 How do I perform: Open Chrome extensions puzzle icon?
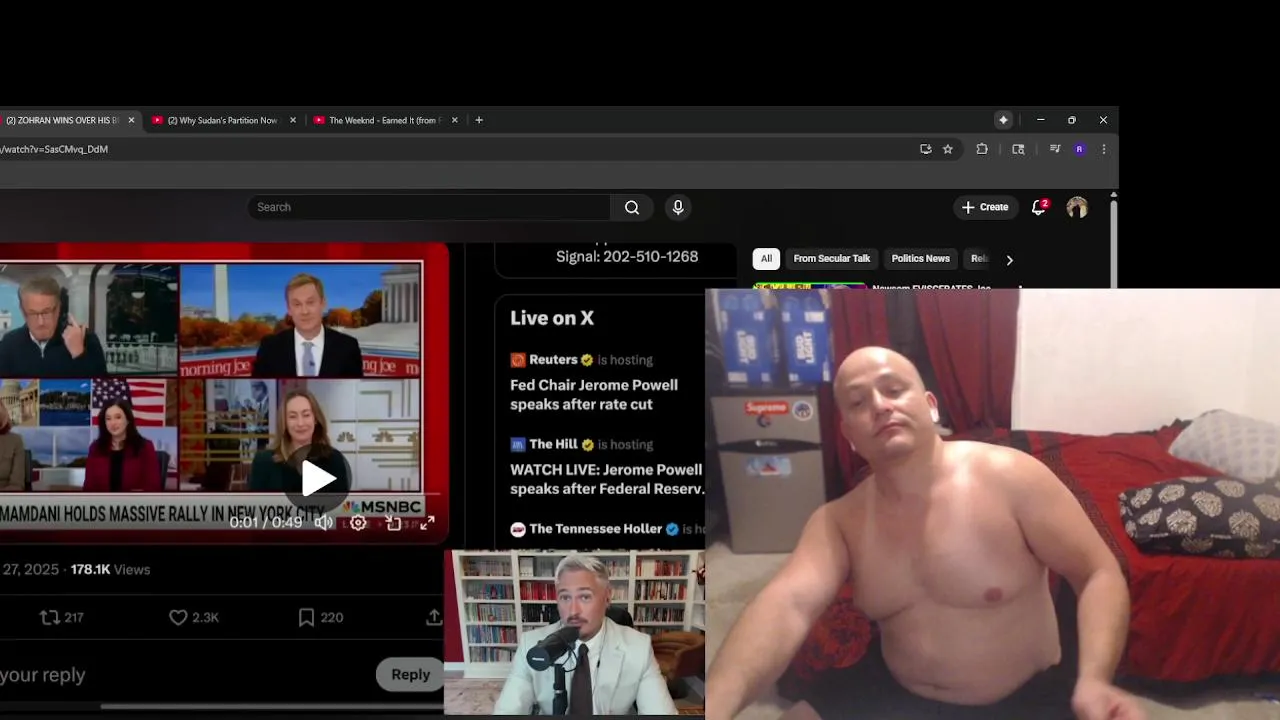(982, 149)
